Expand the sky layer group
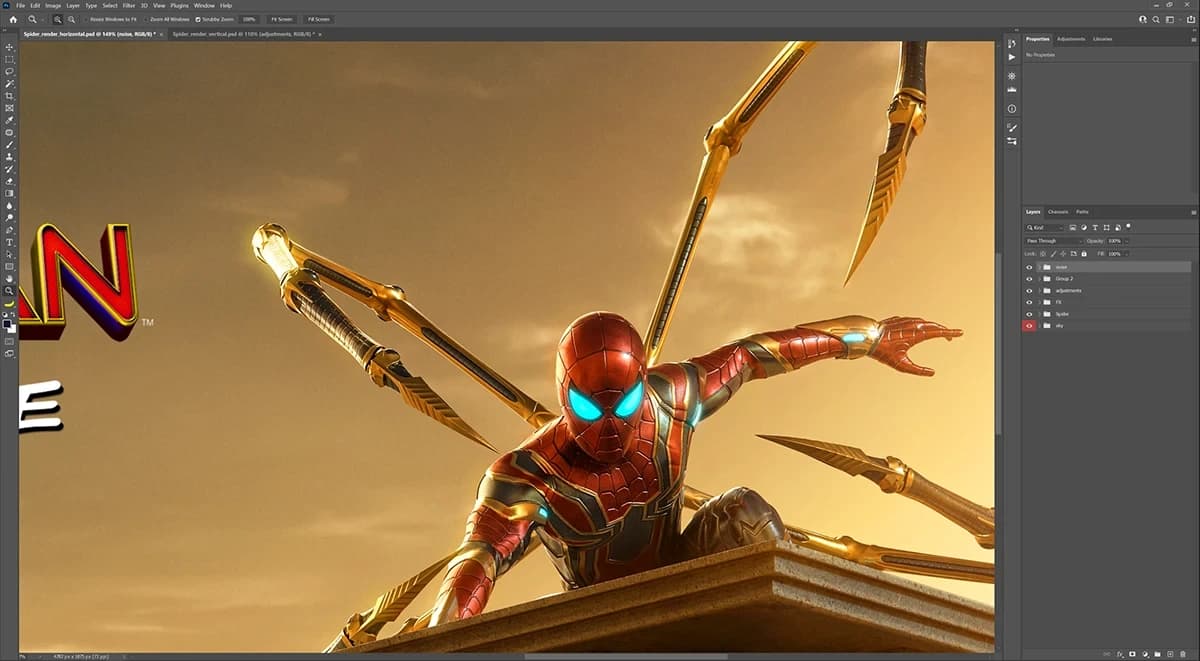1200x661 pixels. point(1040,326)
